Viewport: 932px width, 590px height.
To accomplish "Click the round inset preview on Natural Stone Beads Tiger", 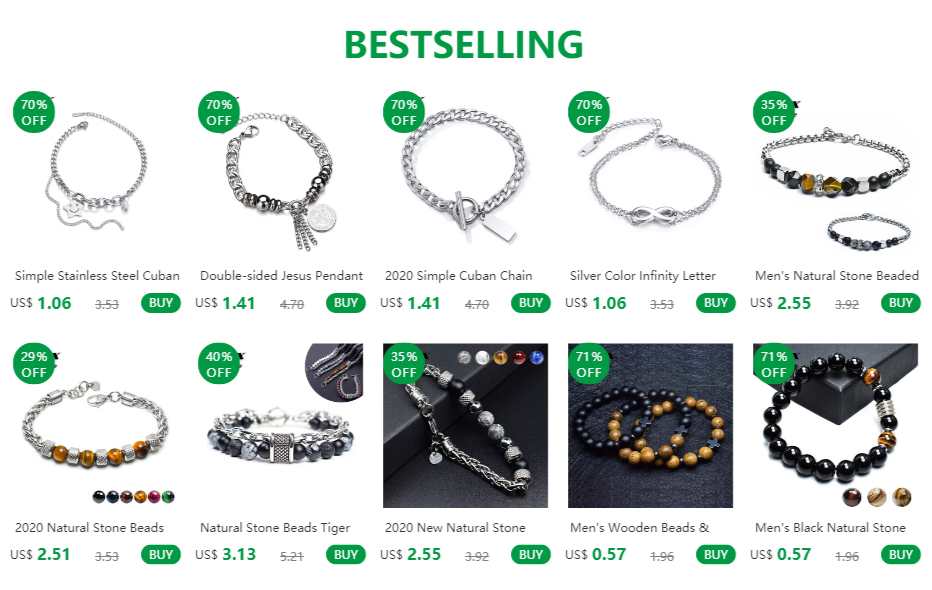I will [335, 370].
